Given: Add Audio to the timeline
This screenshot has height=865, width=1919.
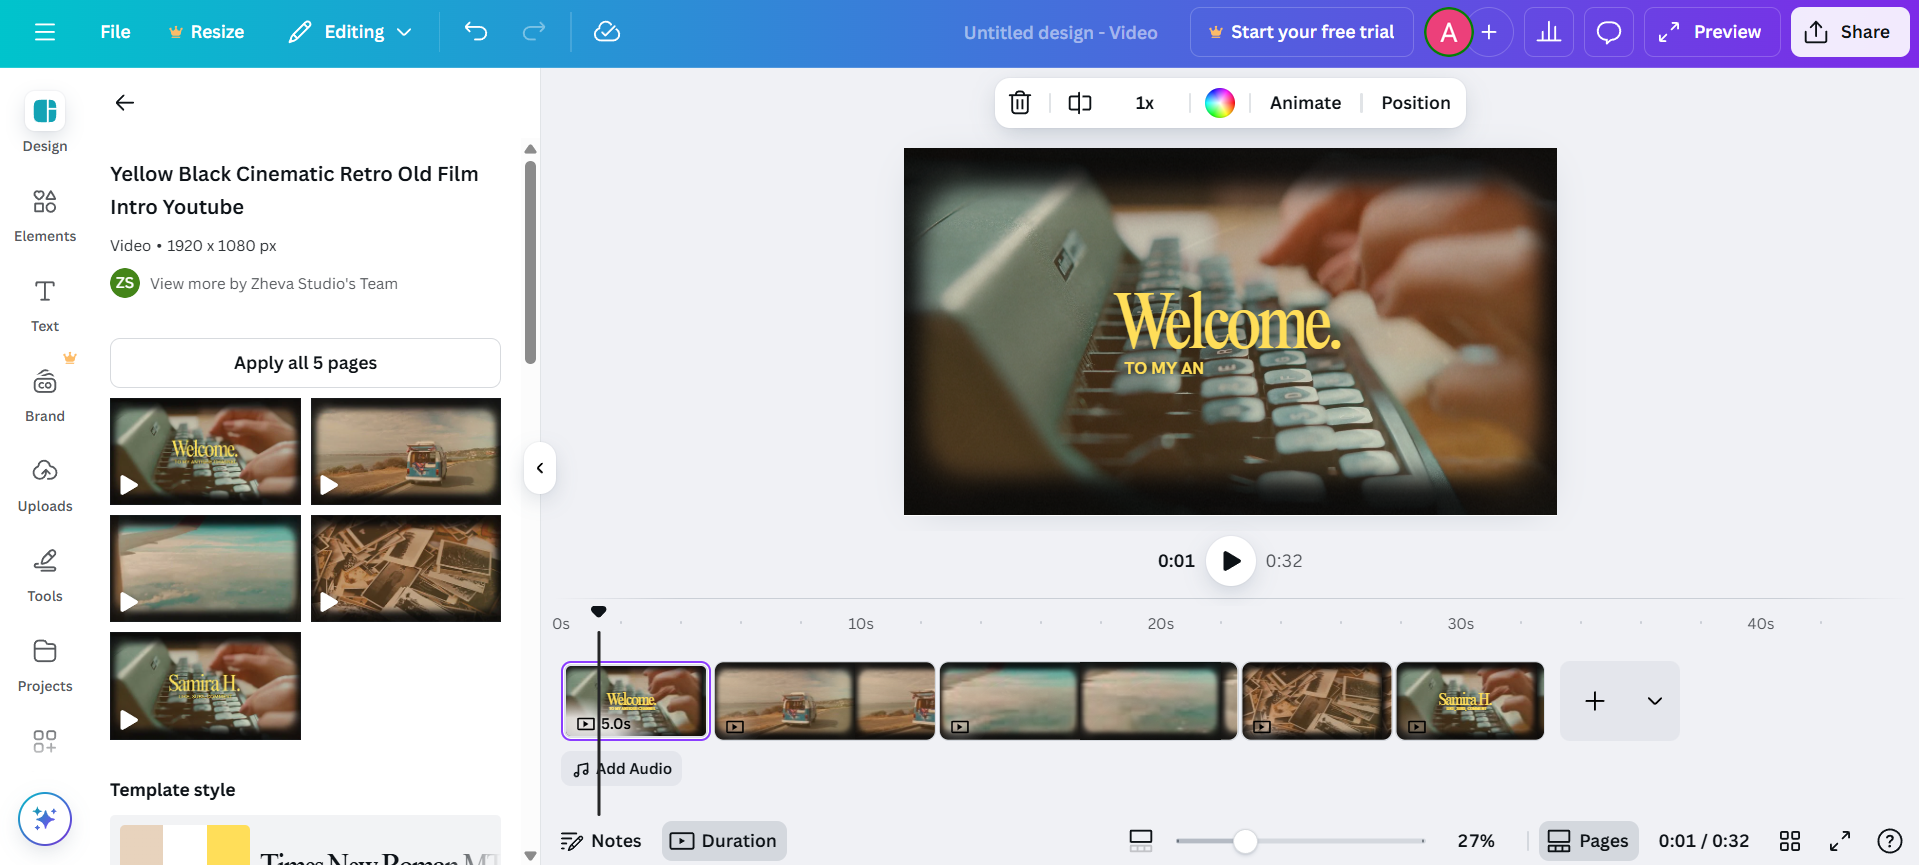Looking at the screenshot, I should click(622, 769).
